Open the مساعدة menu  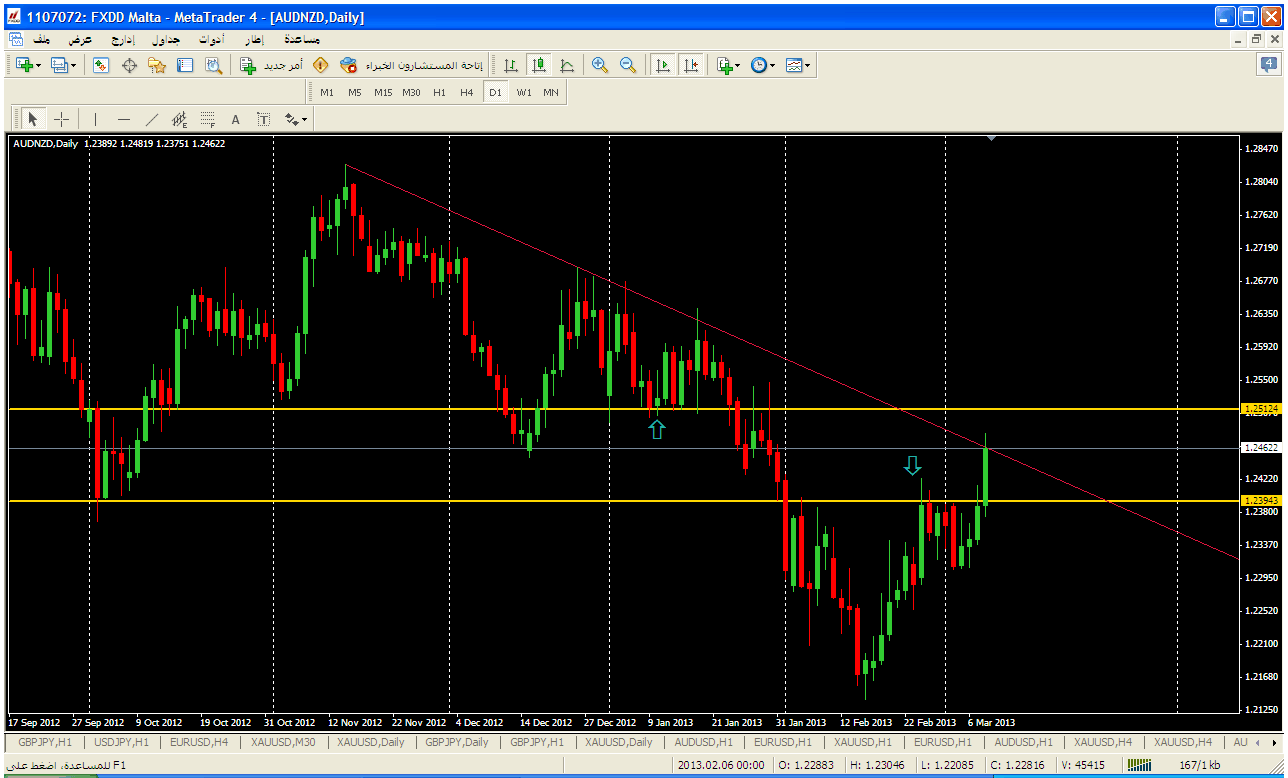click(x=302, y=39)
